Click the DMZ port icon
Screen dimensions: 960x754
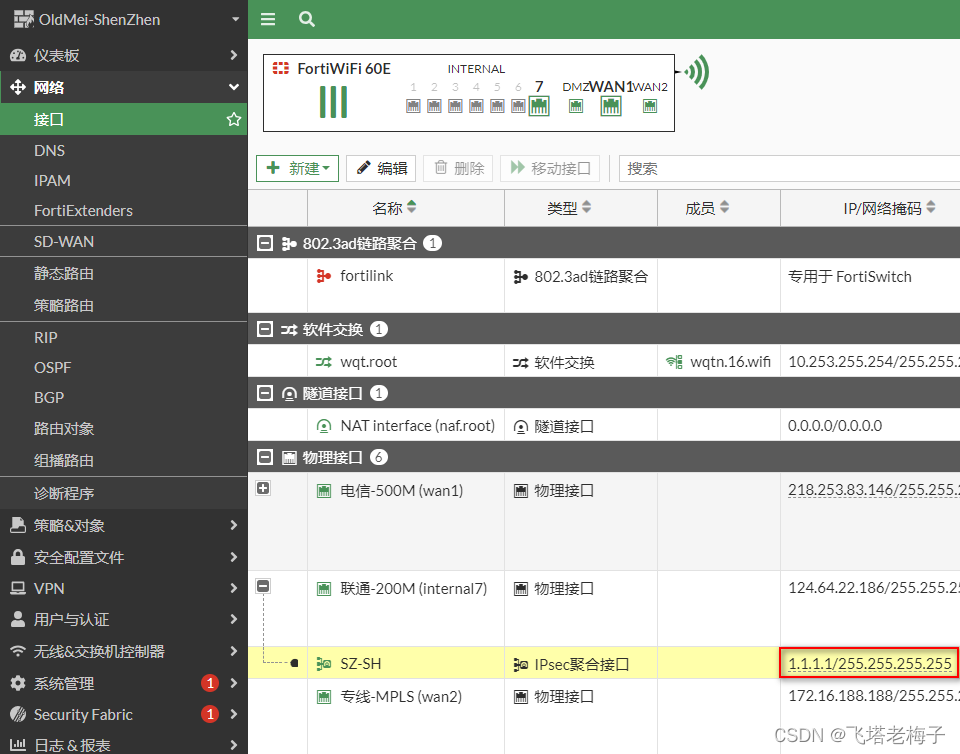tap(576, 106)
